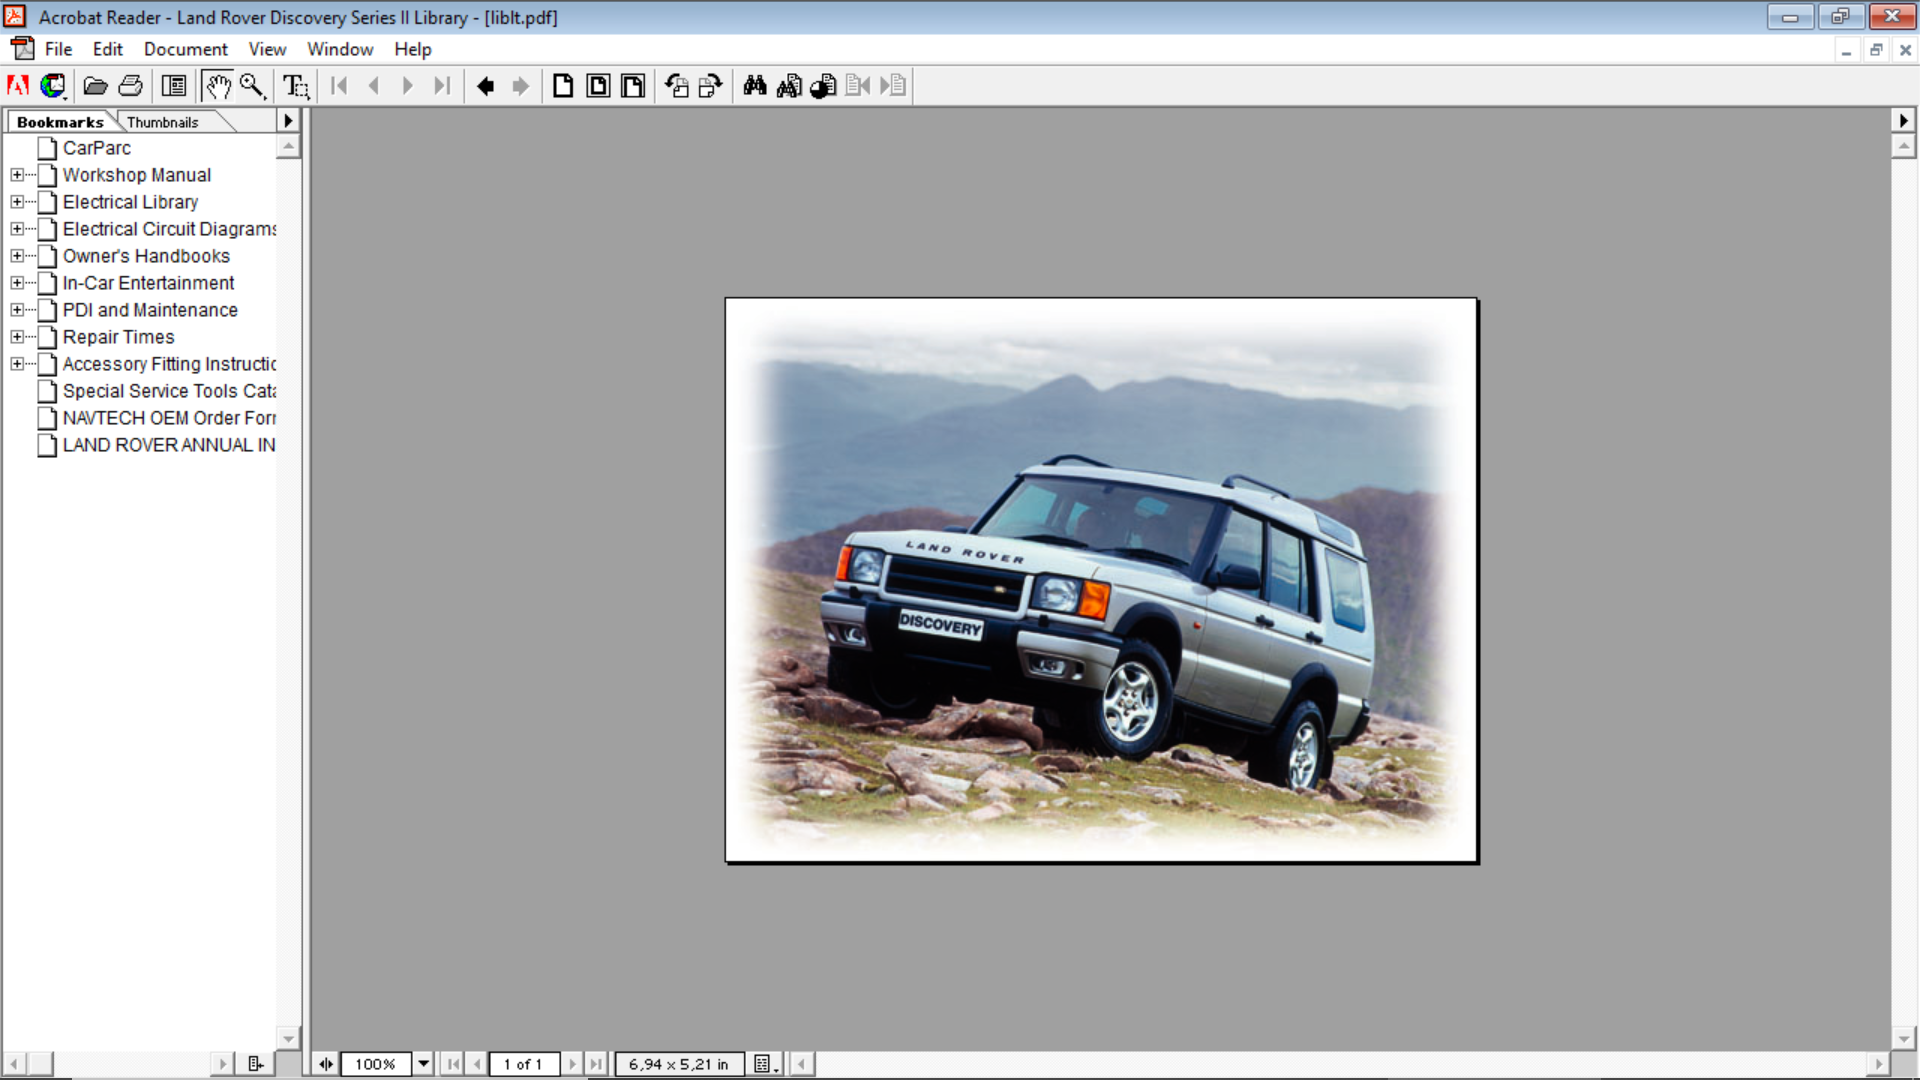Open the zoom percentage dropdown arrow
Image resolution: width=1920 pixels, height=1080 pixels.
point(424,1064)
